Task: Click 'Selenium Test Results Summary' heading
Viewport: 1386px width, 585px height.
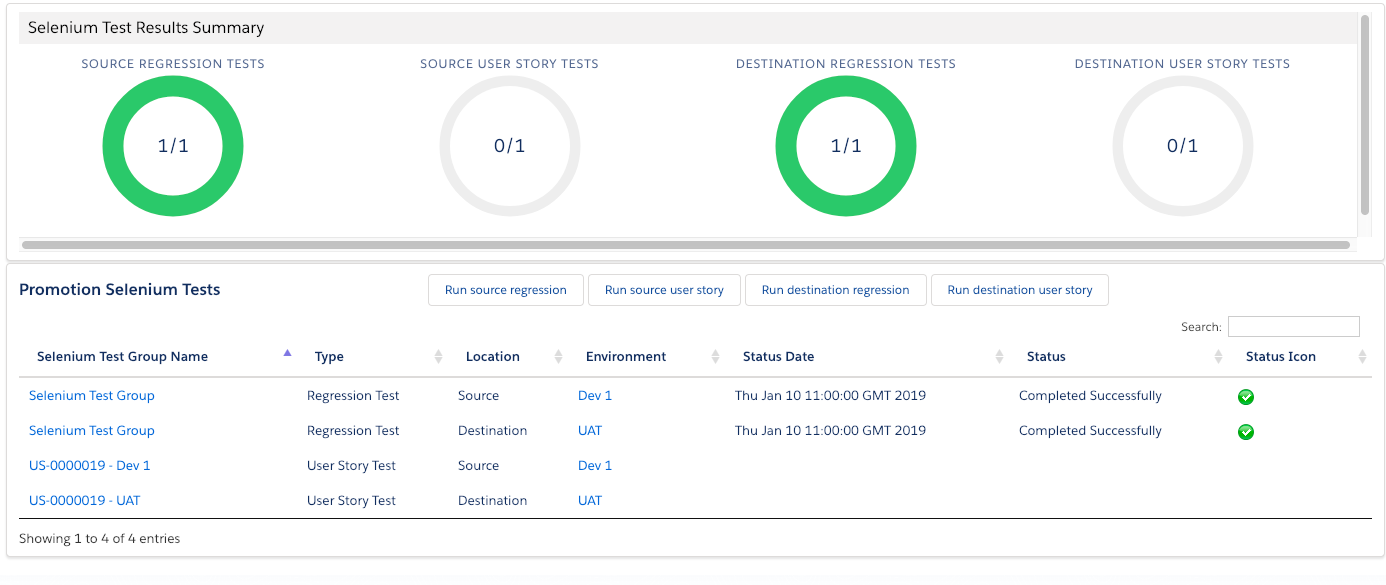Action: [x=146, y=28]
